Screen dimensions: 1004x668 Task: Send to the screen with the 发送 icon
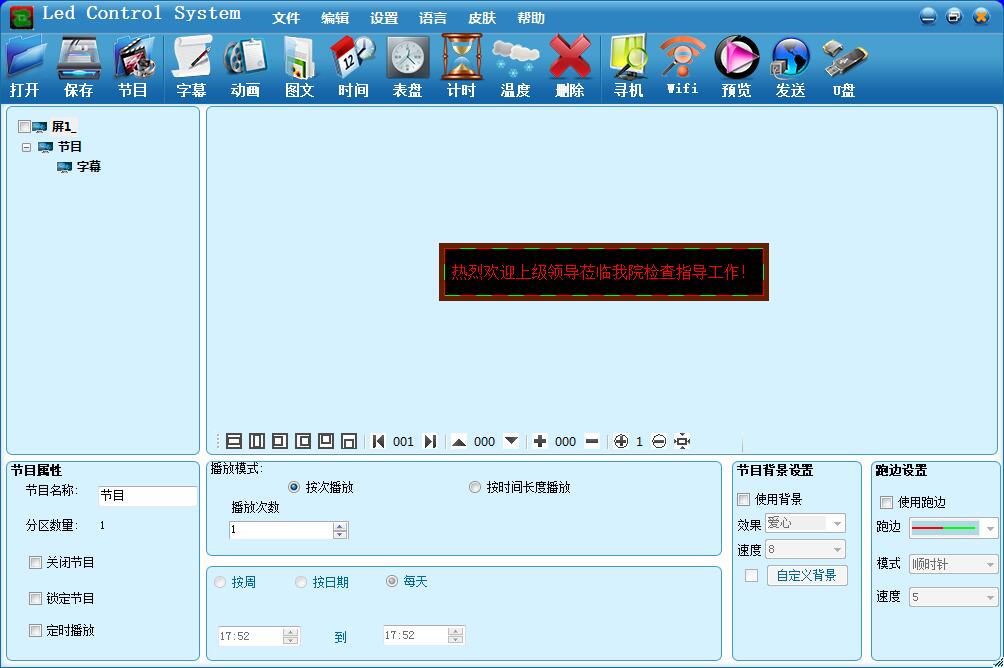(790, 66)
